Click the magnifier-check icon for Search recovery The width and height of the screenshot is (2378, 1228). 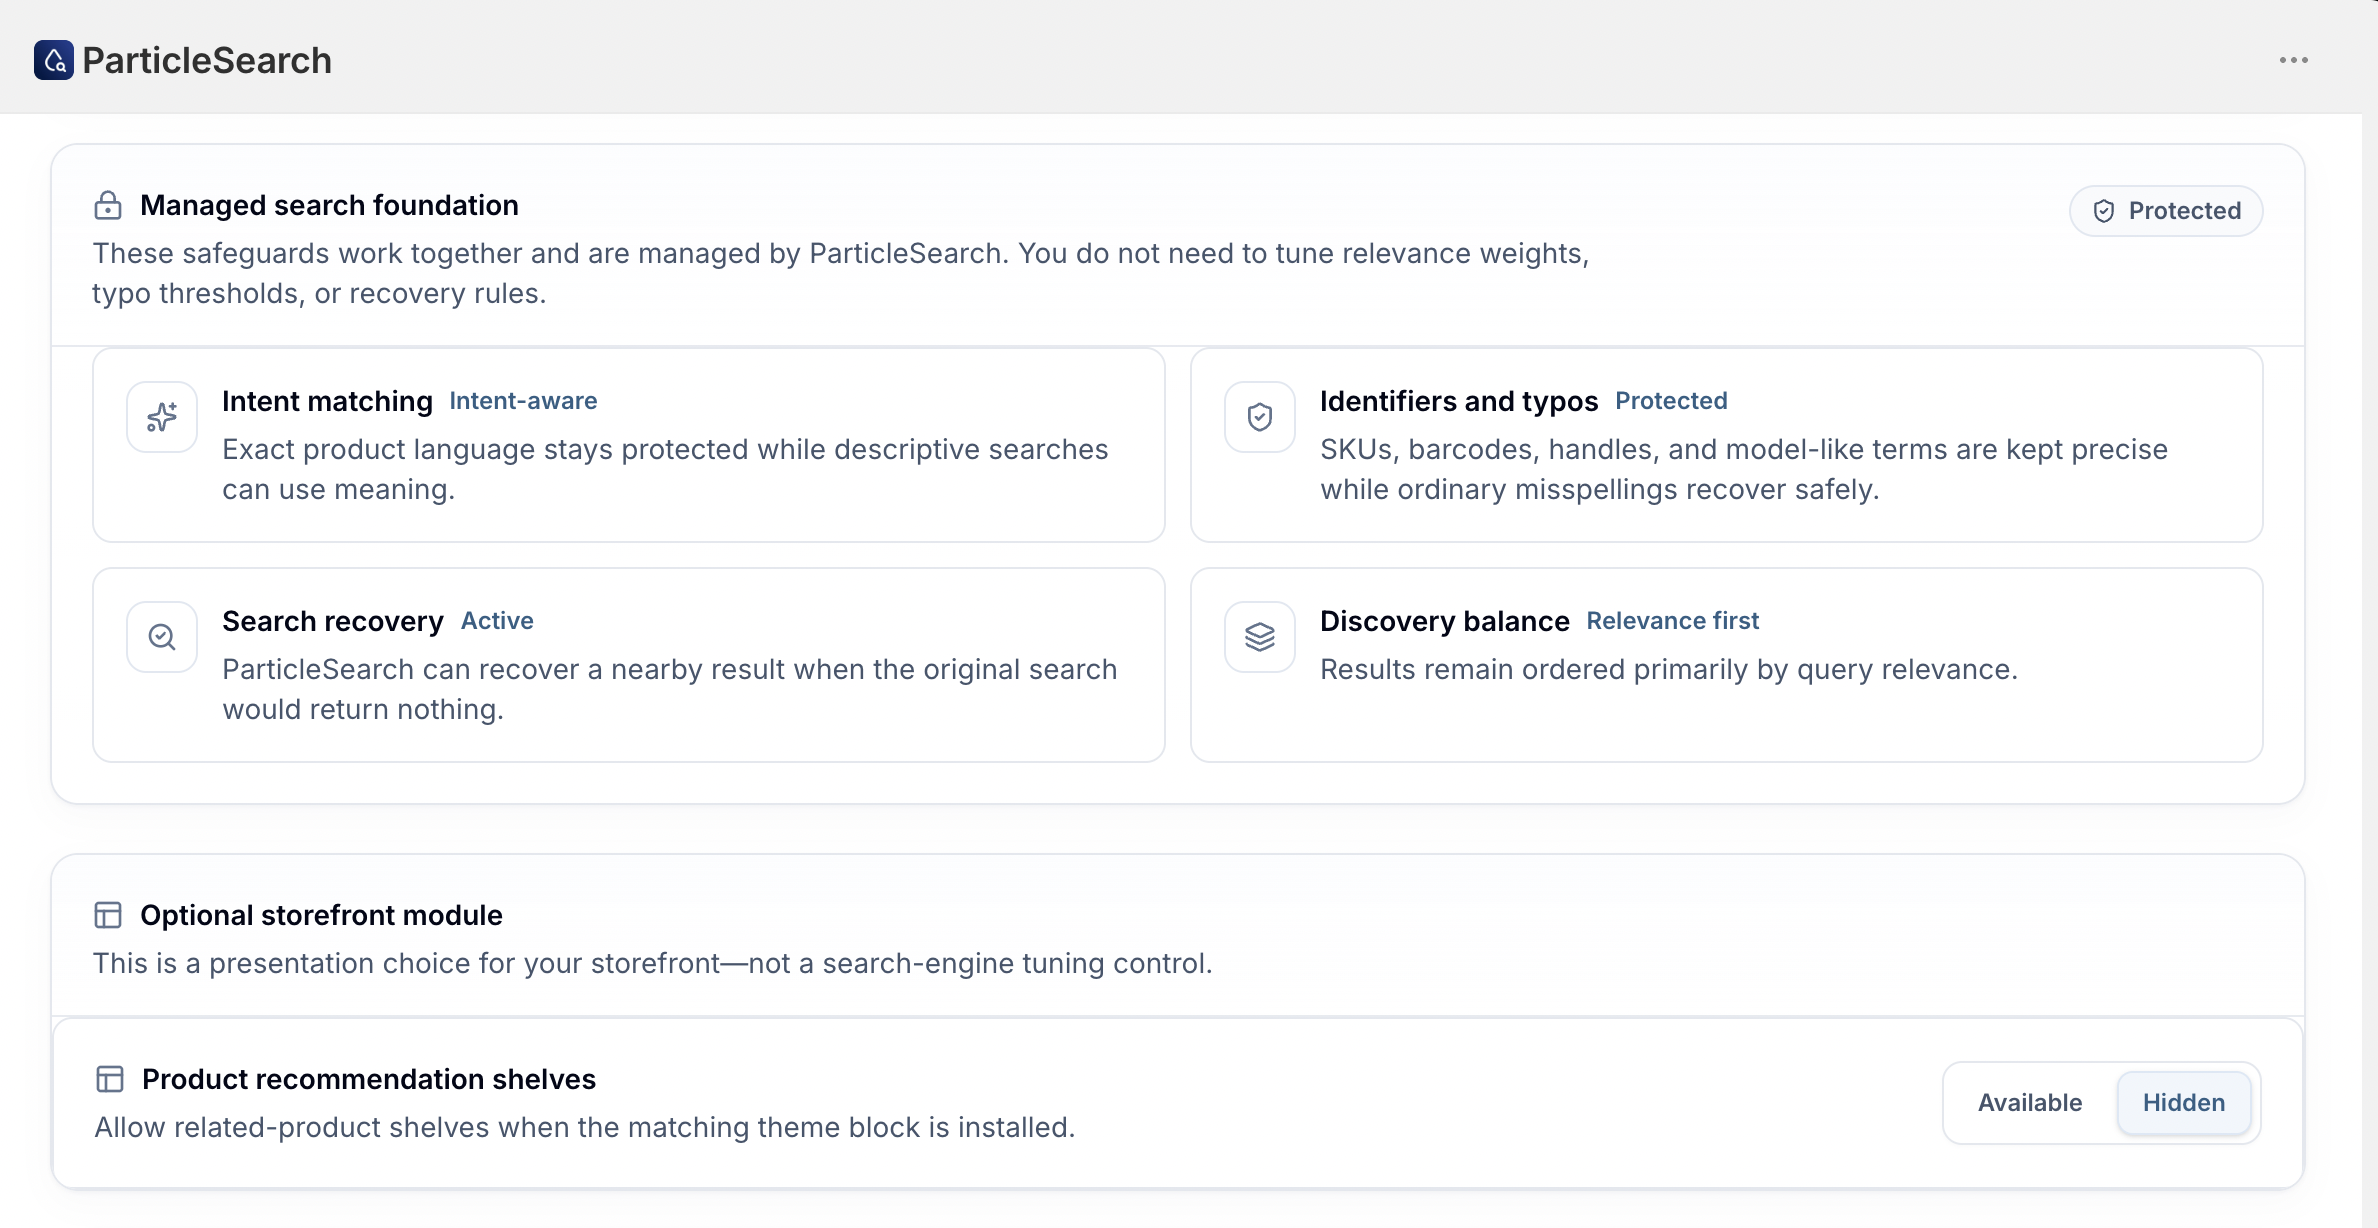pos(162,637)
